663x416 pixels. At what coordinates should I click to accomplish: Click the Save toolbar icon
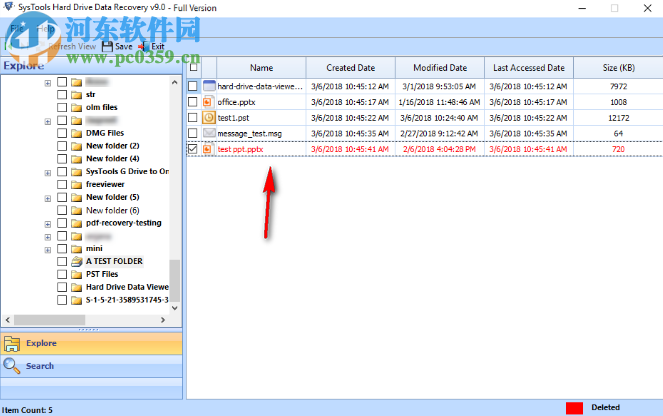coord(107,47)
